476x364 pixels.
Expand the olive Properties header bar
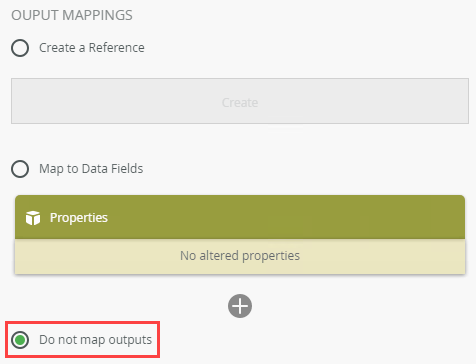(x=240, y=217)
